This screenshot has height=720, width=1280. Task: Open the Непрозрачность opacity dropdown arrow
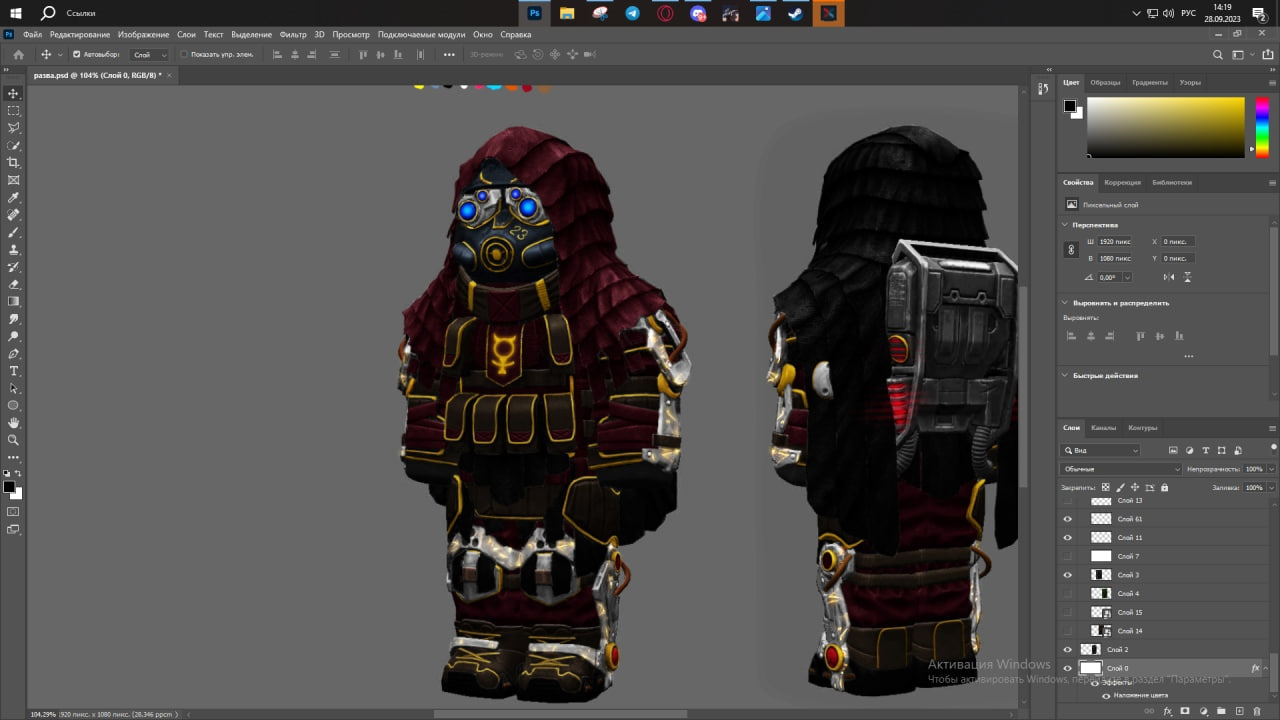point(1271,469)
